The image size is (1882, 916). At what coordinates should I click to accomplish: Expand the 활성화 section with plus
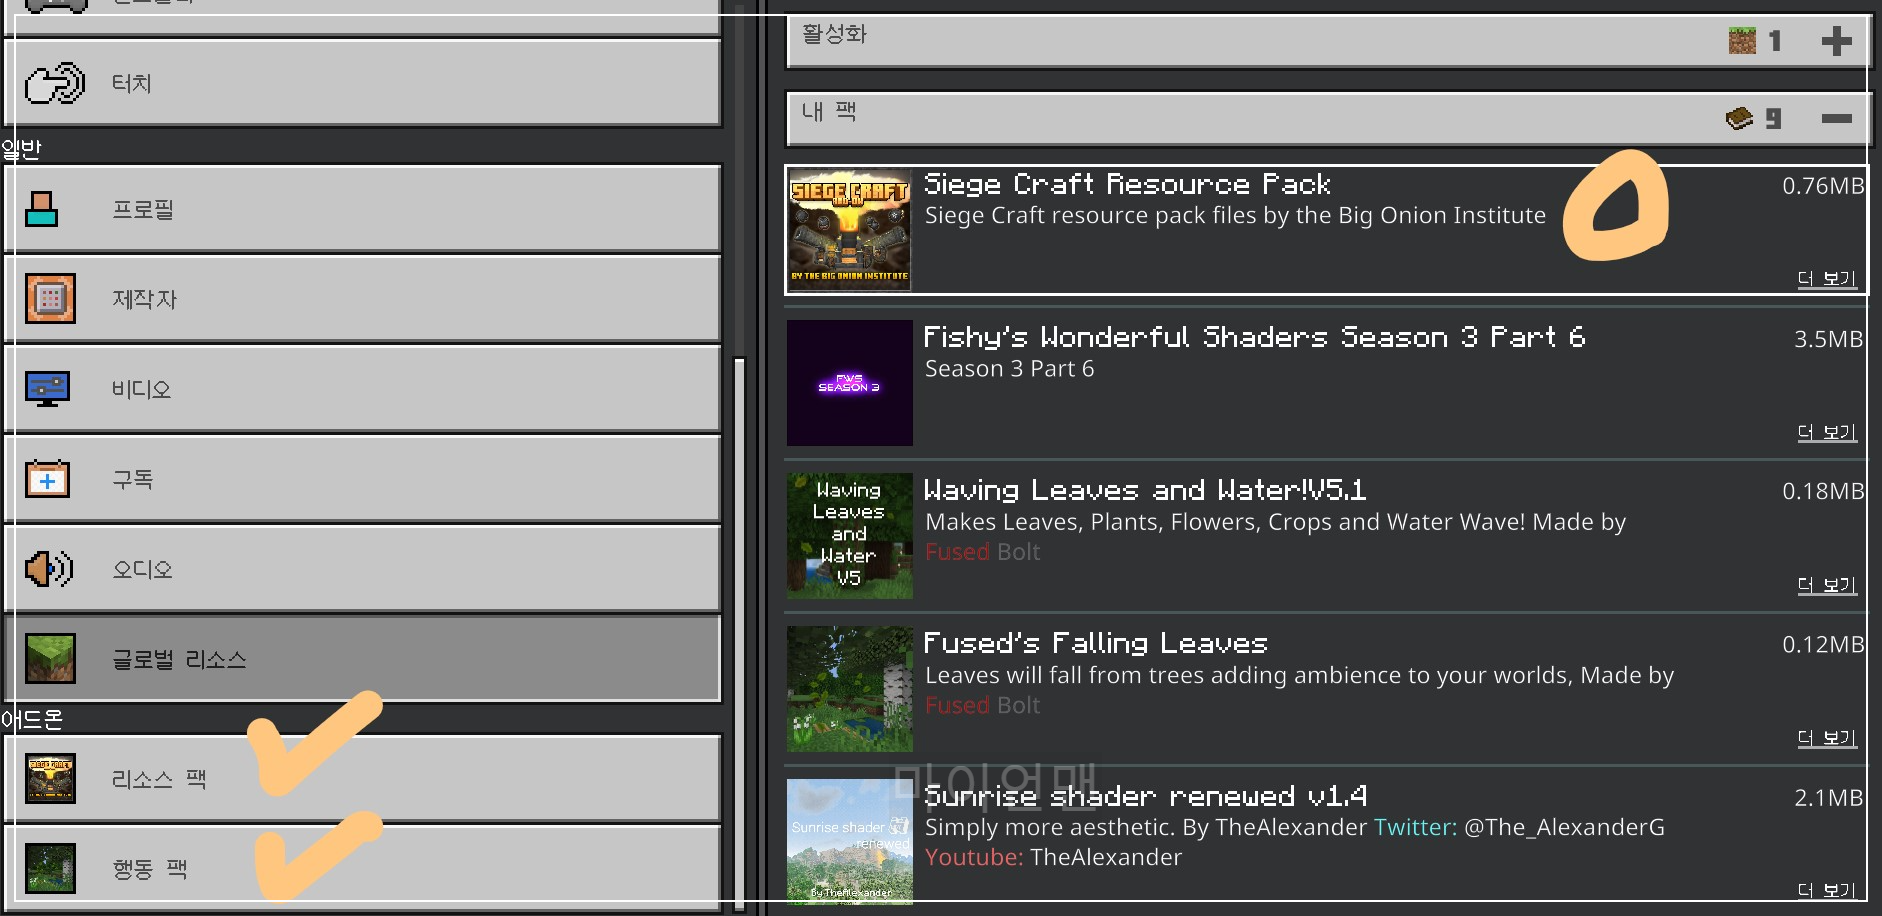(1836, 41)
